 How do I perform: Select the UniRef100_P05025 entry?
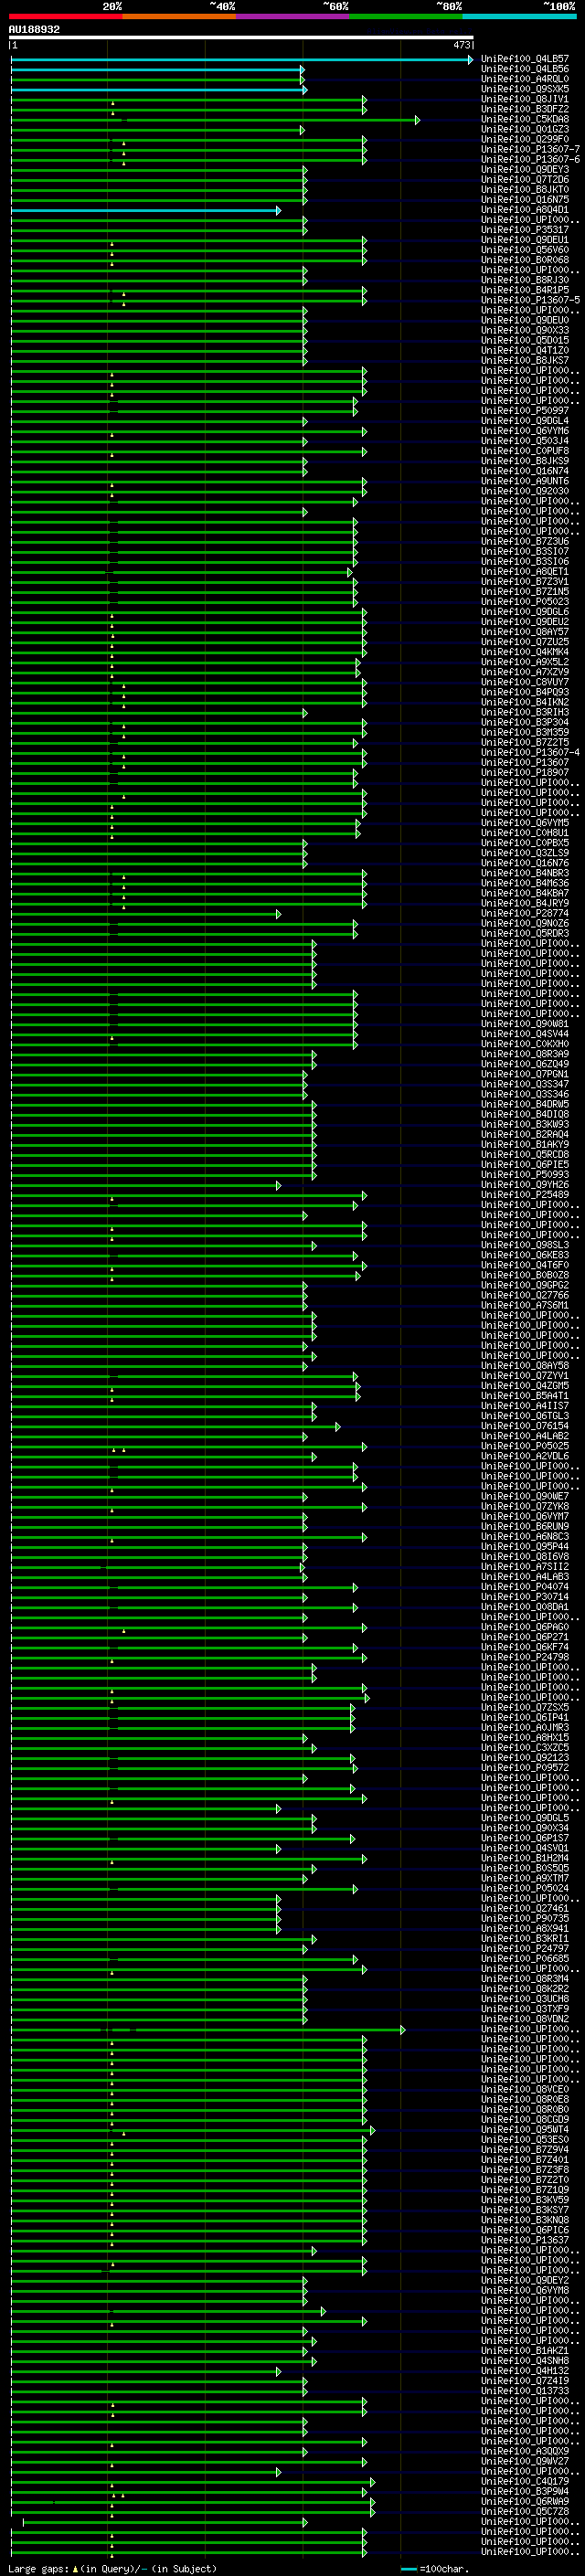pos(525,1447)
